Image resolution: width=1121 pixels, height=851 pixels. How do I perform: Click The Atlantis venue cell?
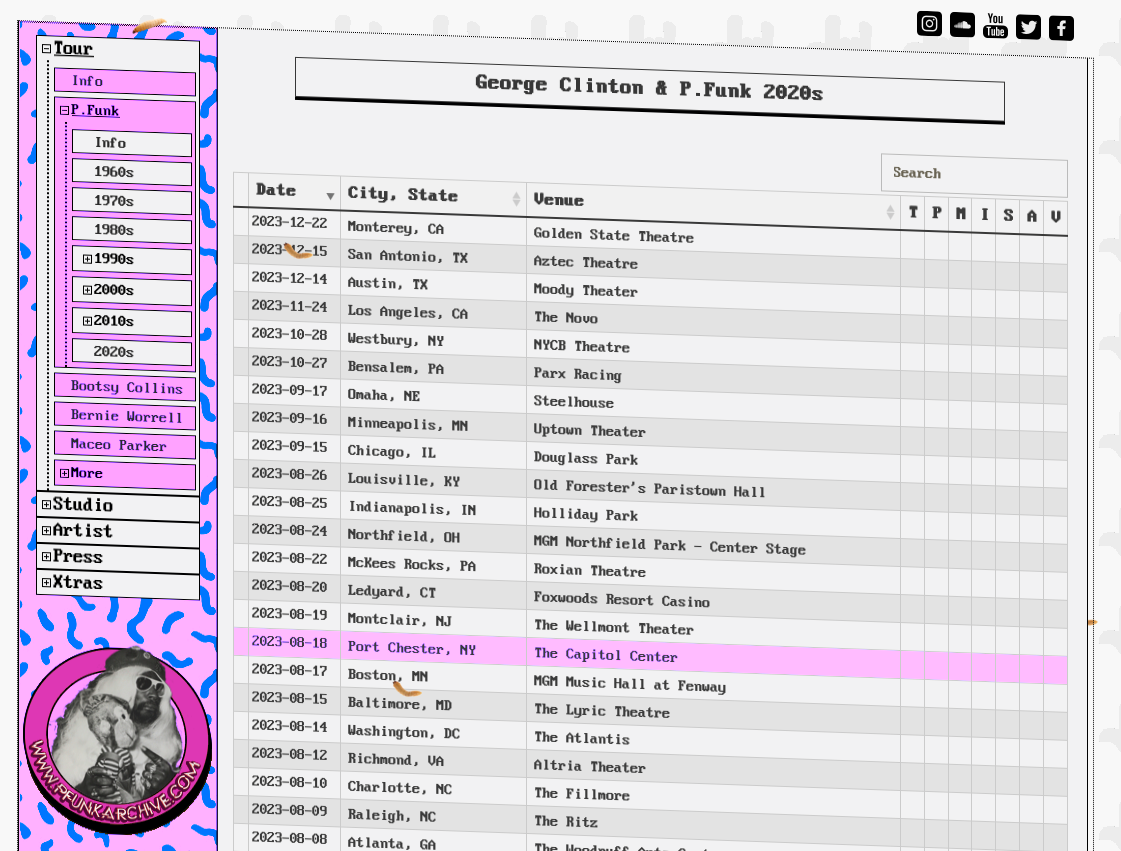pos(713,742)
